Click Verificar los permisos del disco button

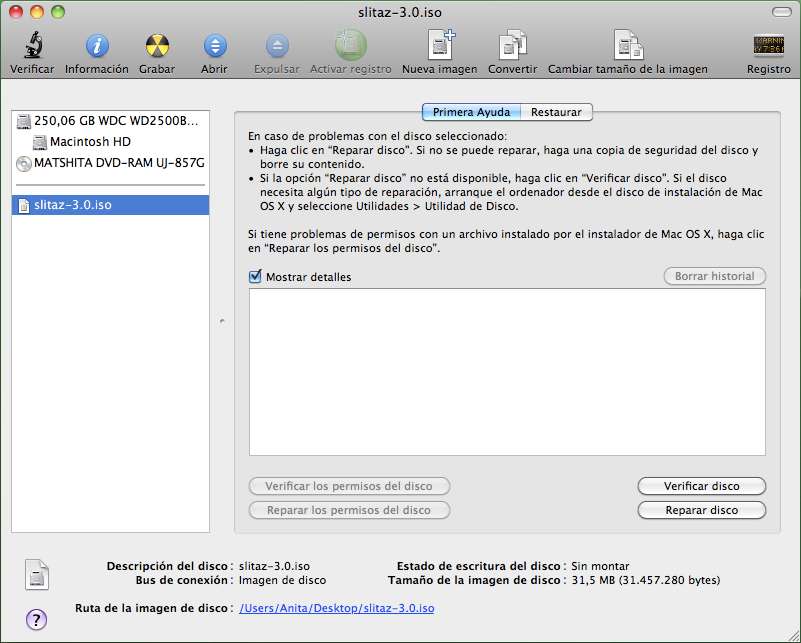(349, 486)
